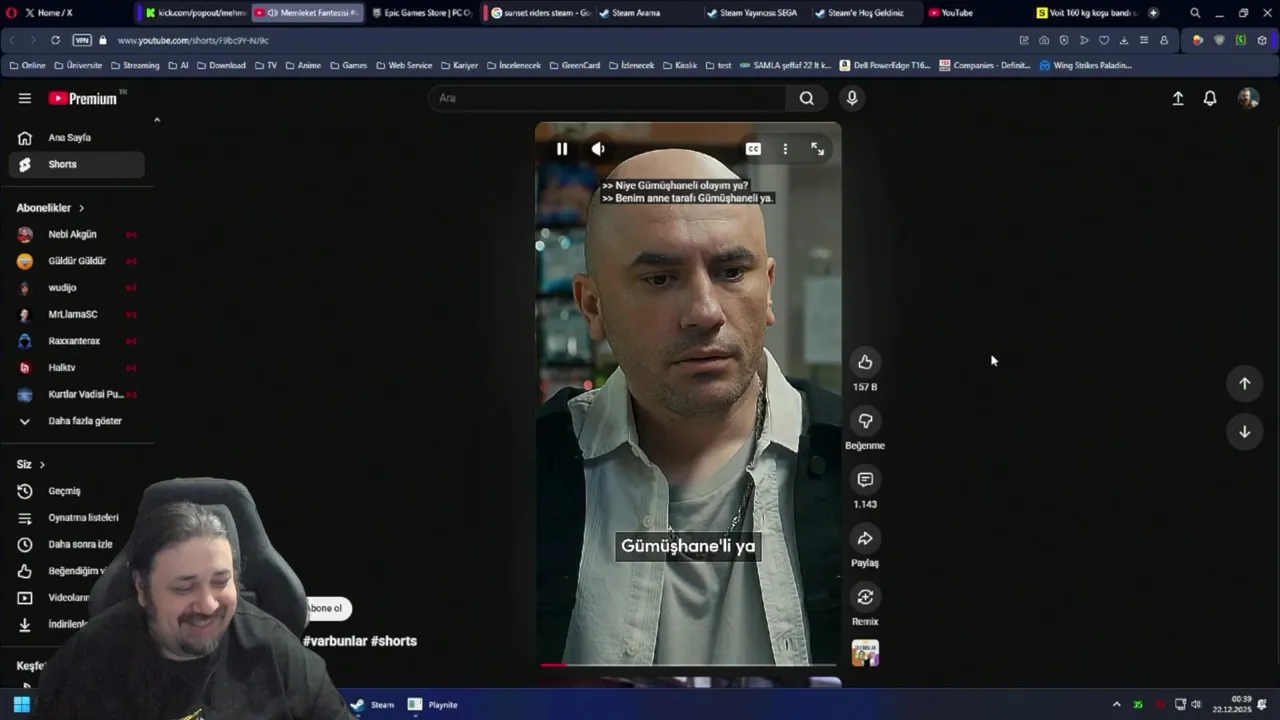
Task: Open Playnite from the taskbar
Action: pyautogui.click(x=433, y=705)
